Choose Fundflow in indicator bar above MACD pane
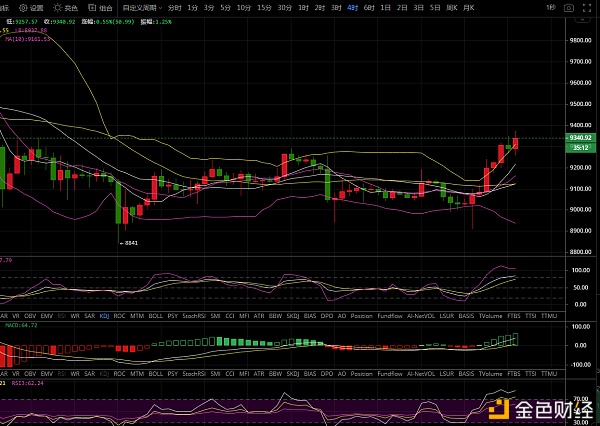 point(390,316)
